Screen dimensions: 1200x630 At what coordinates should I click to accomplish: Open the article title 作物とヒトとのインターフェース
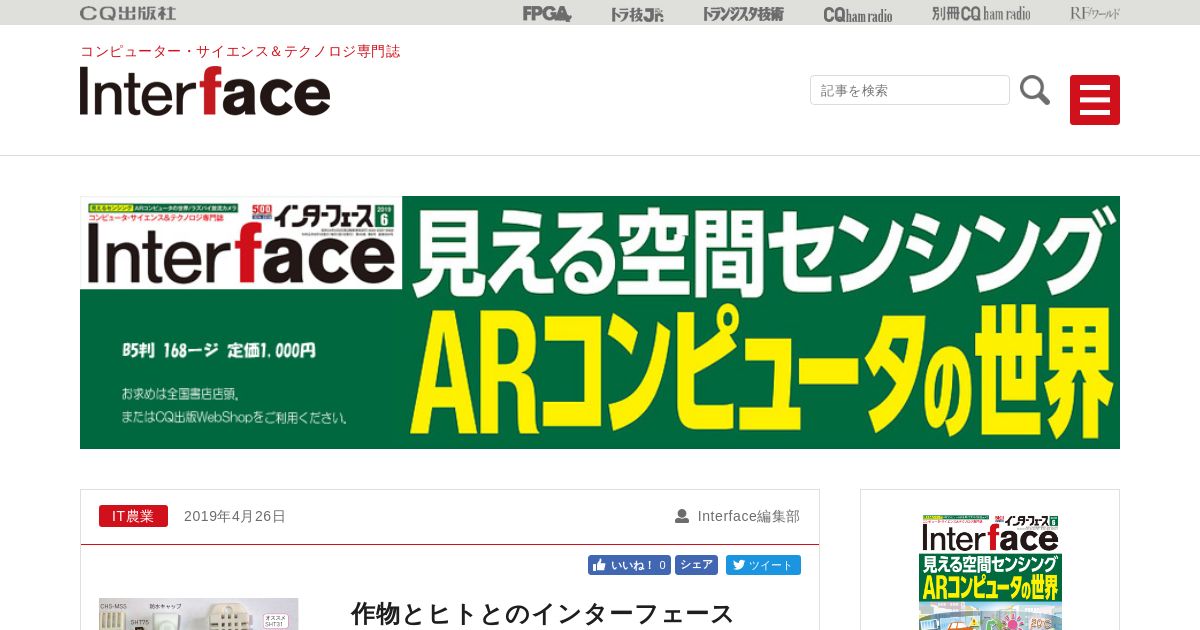[543, 614]
